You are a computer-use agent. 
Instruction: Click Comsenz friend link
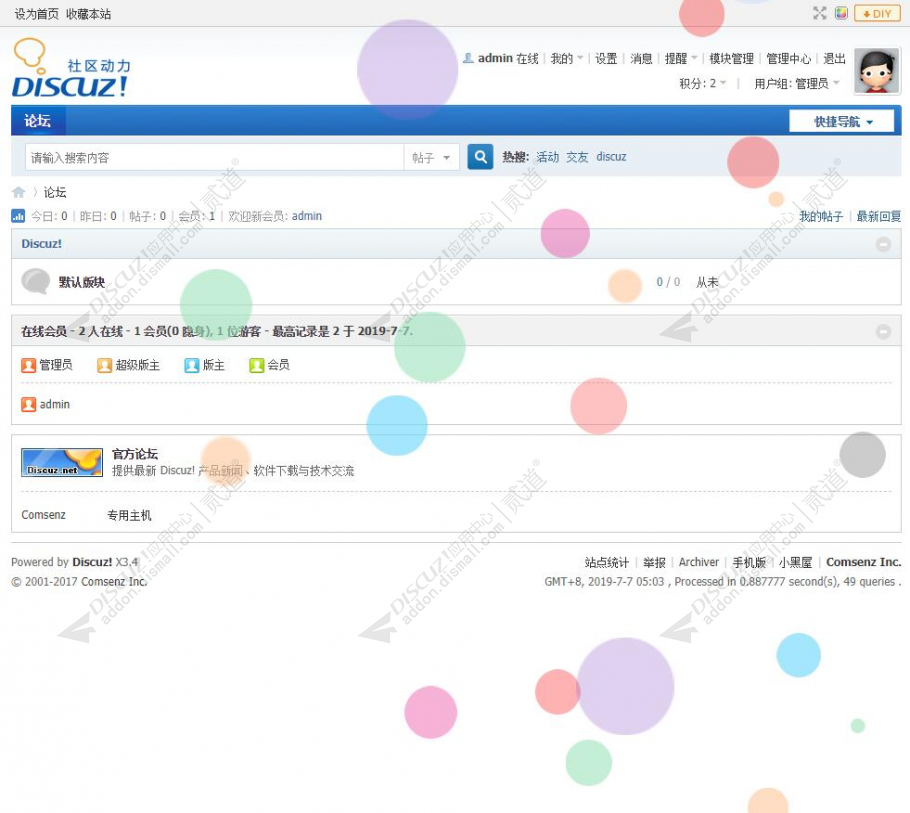pos(44,515)
